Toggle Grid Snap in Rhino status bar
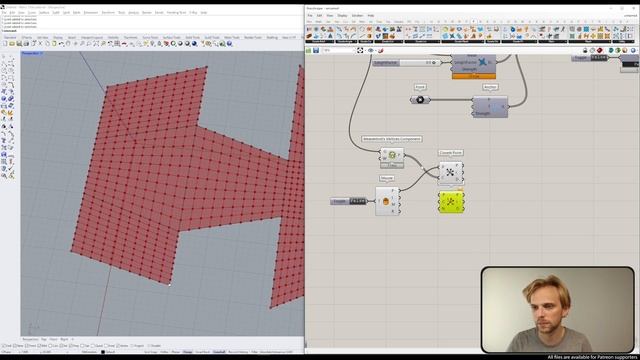Screen dimensions: 640x360 (150, 352)
